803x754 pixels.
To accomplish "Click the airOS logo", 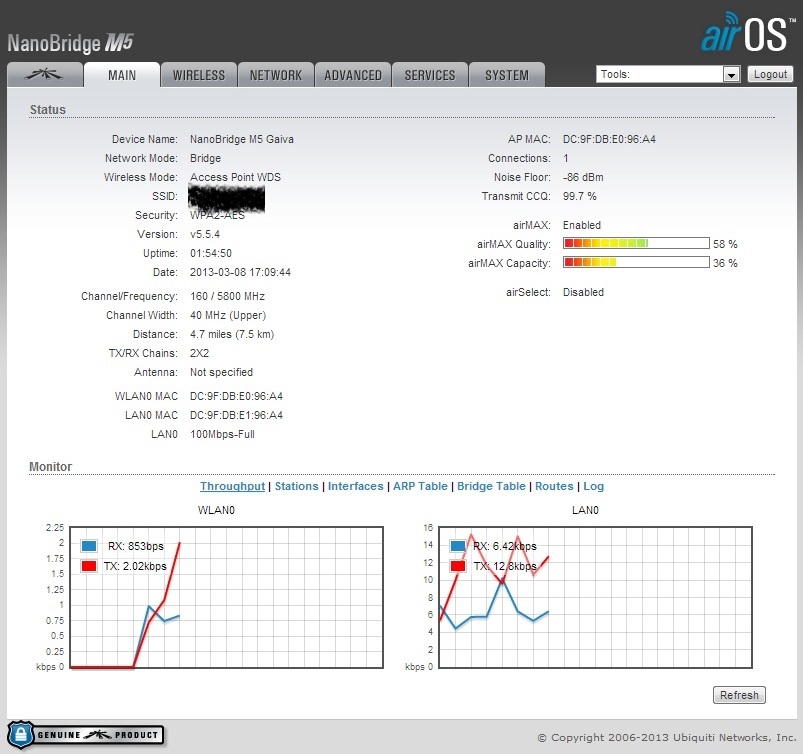I will [748, 32].
